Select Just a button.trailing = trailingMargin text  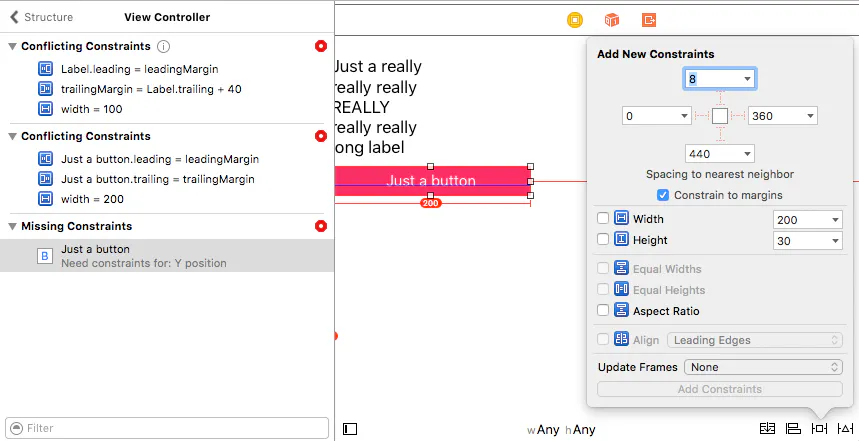click(x=158, y=179)
